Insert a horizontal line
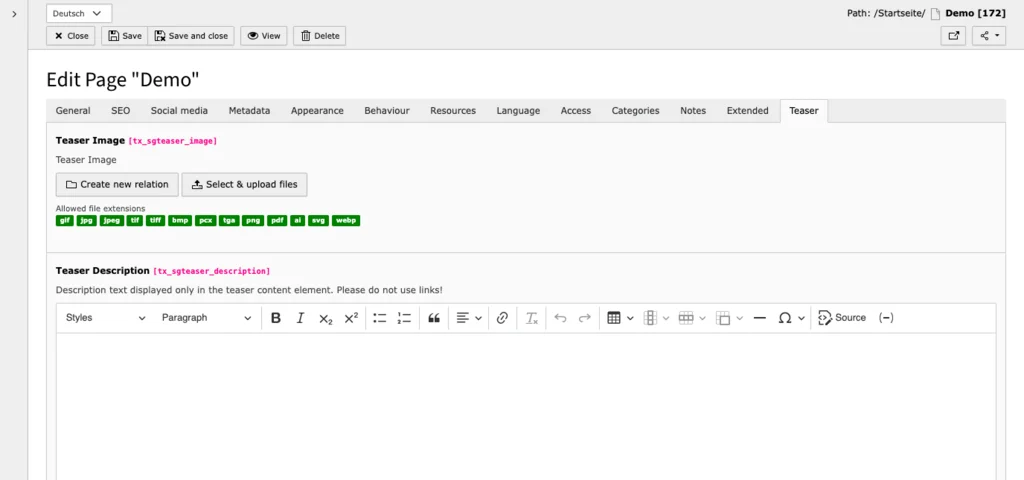Screen dimensions: 1024x480 click(760, 318)
